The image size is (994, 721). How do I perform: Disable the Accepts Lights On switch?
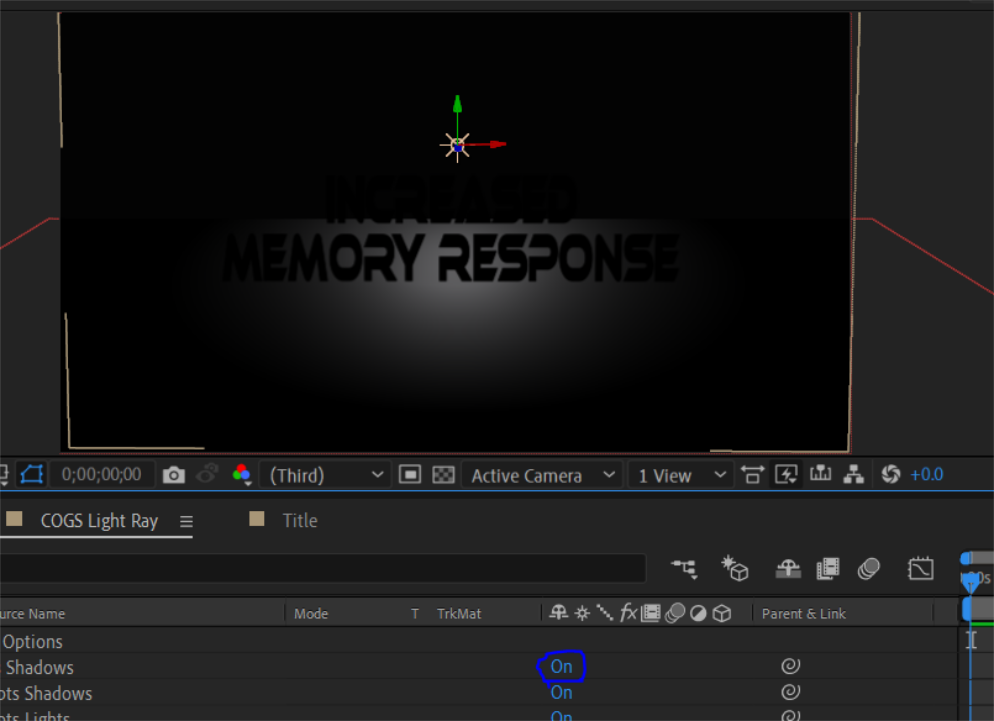click(x=561, y=715)
